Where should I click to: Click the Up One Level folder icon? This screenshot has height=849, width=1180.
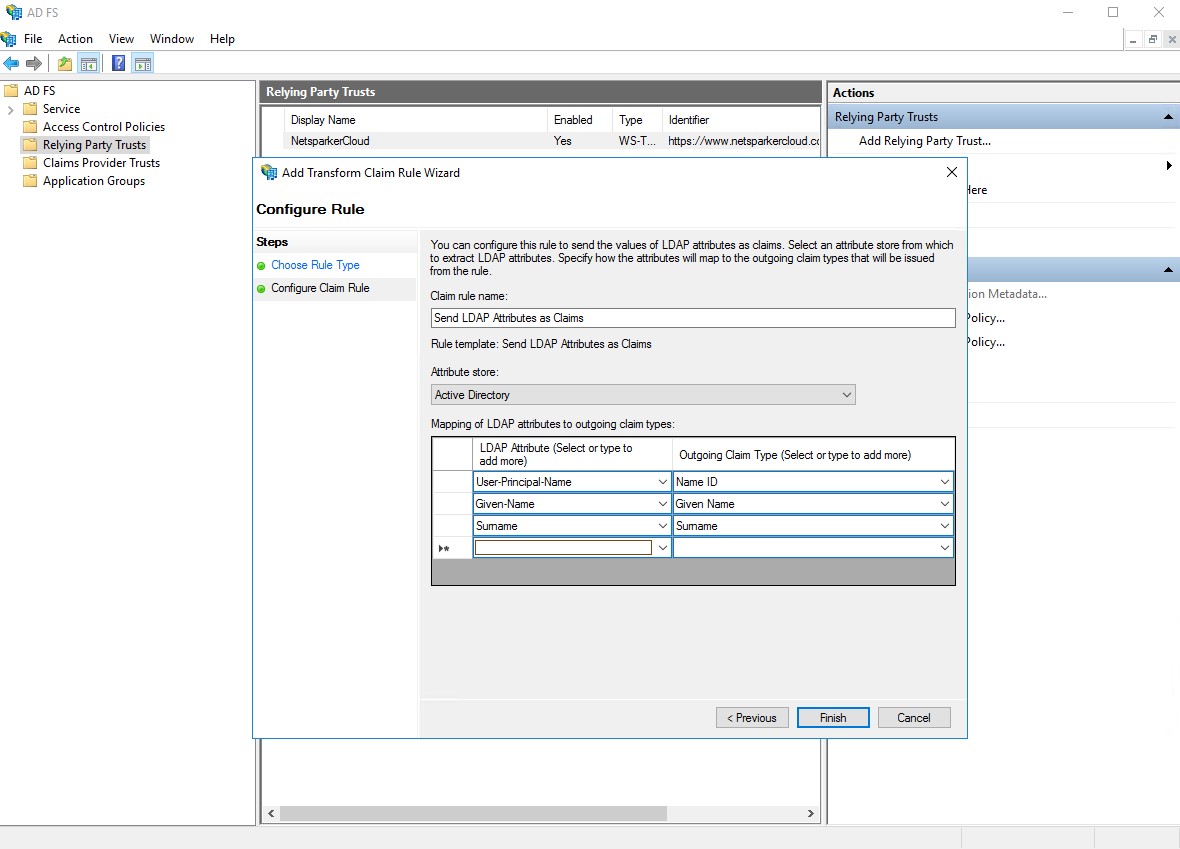[65, 64]
